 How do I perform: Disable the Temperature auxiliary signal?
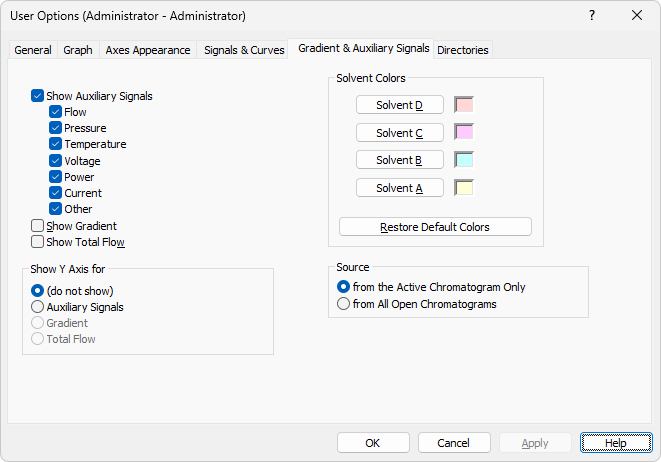click(56, 144)
